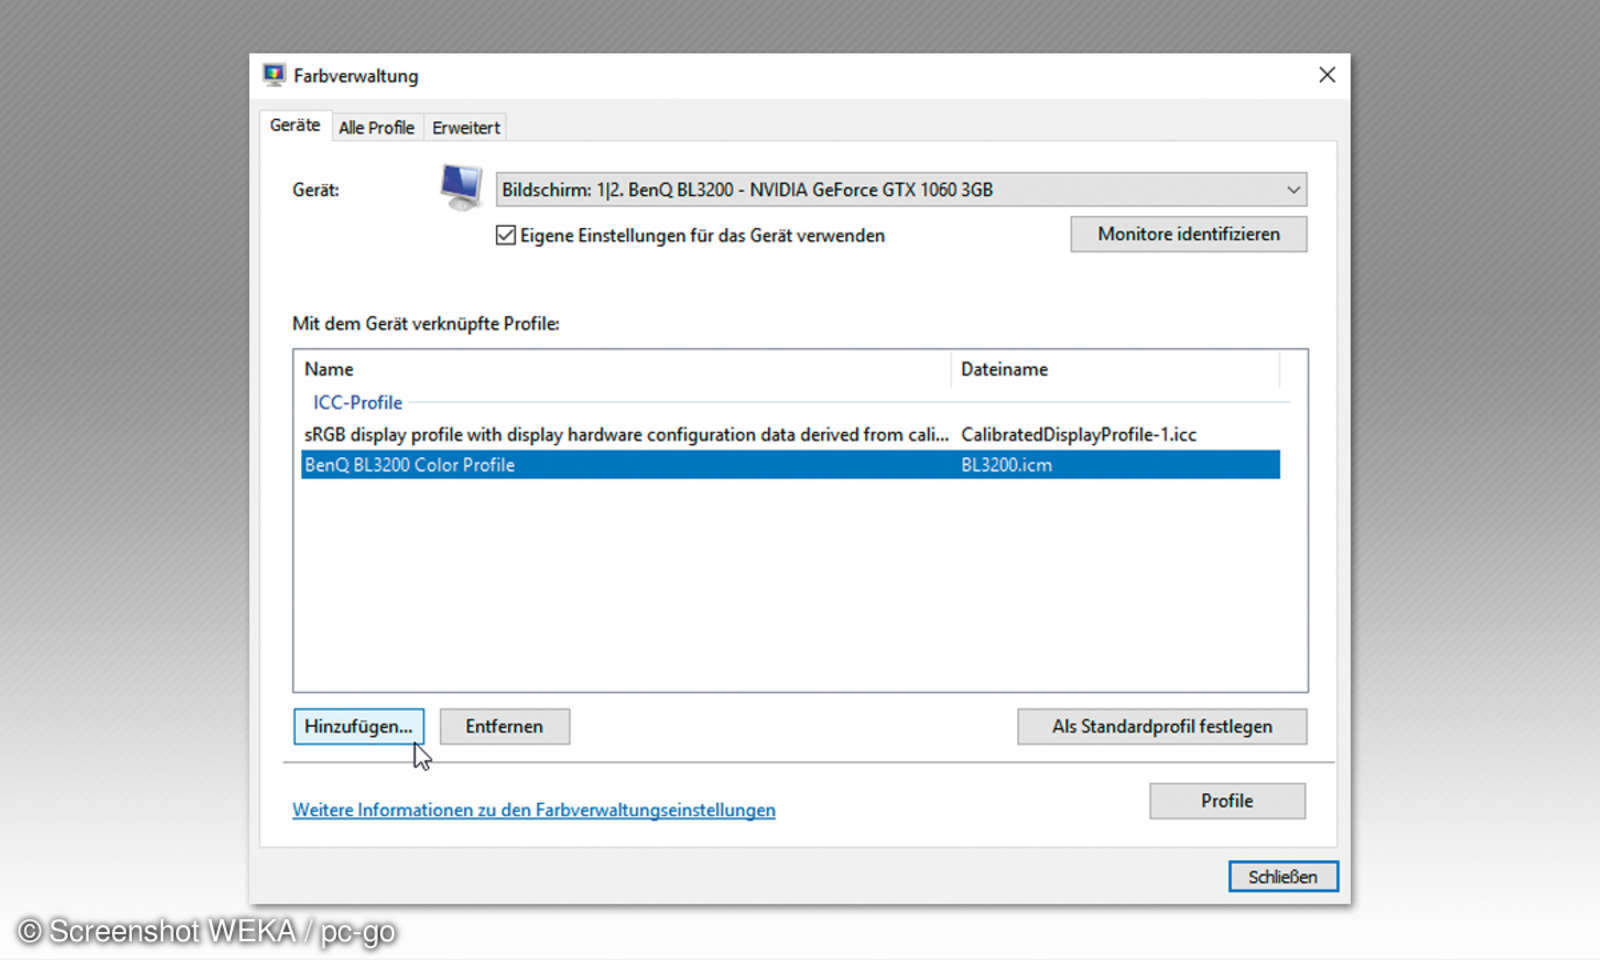Click the Monitore identifizieren button
Viewport: 1600px width, 960px height.
click(x=1188, y=234)
